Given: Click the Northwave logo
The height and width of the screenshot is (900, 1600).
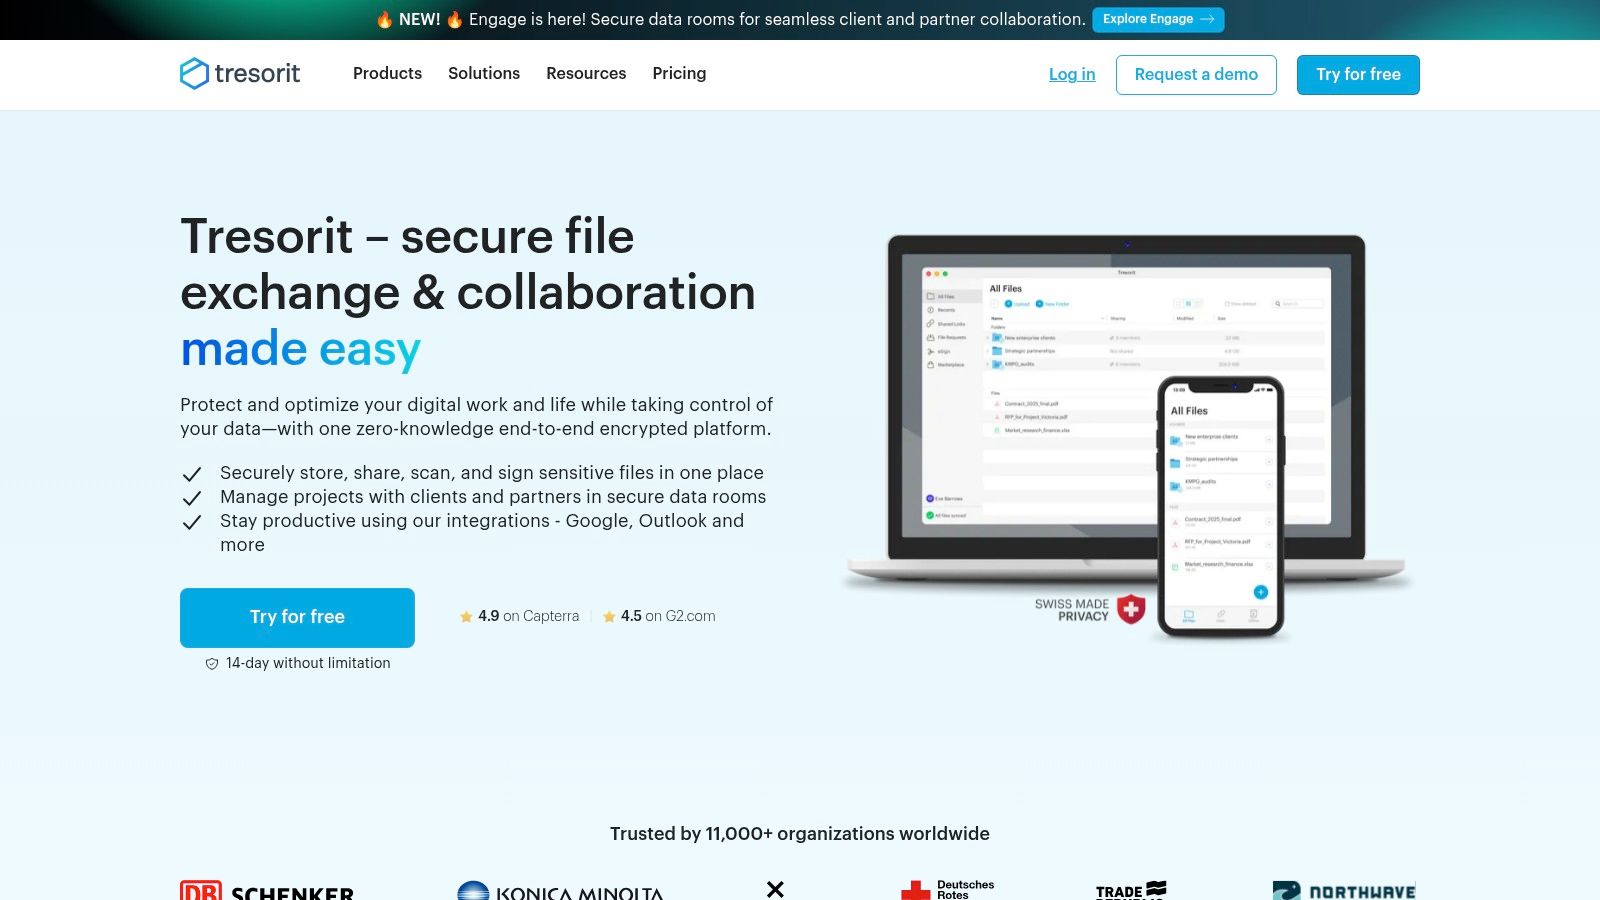Looking at the screenshot, I should click(x=1344, y=890).
